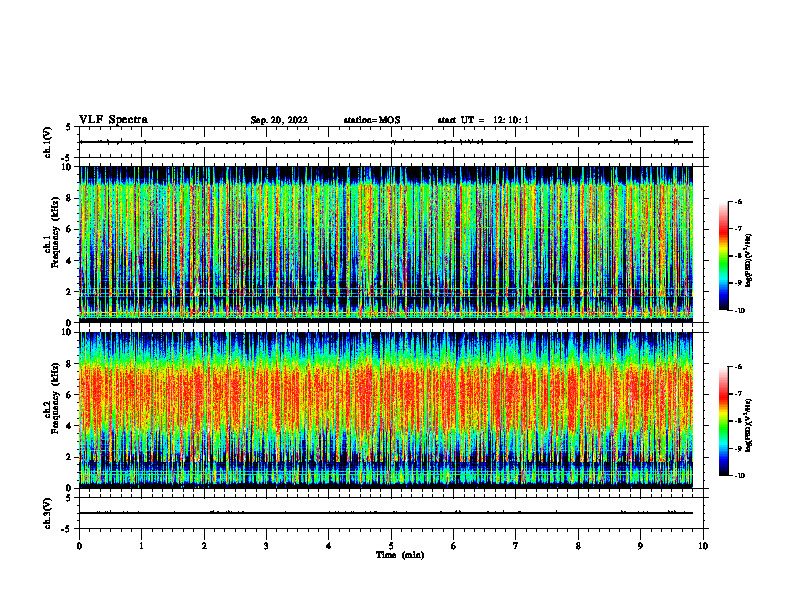This screenshot has height=612, width=792.
Task: Click the ch.1 frequency axis "4" tick label
Action: pos(69,261)
